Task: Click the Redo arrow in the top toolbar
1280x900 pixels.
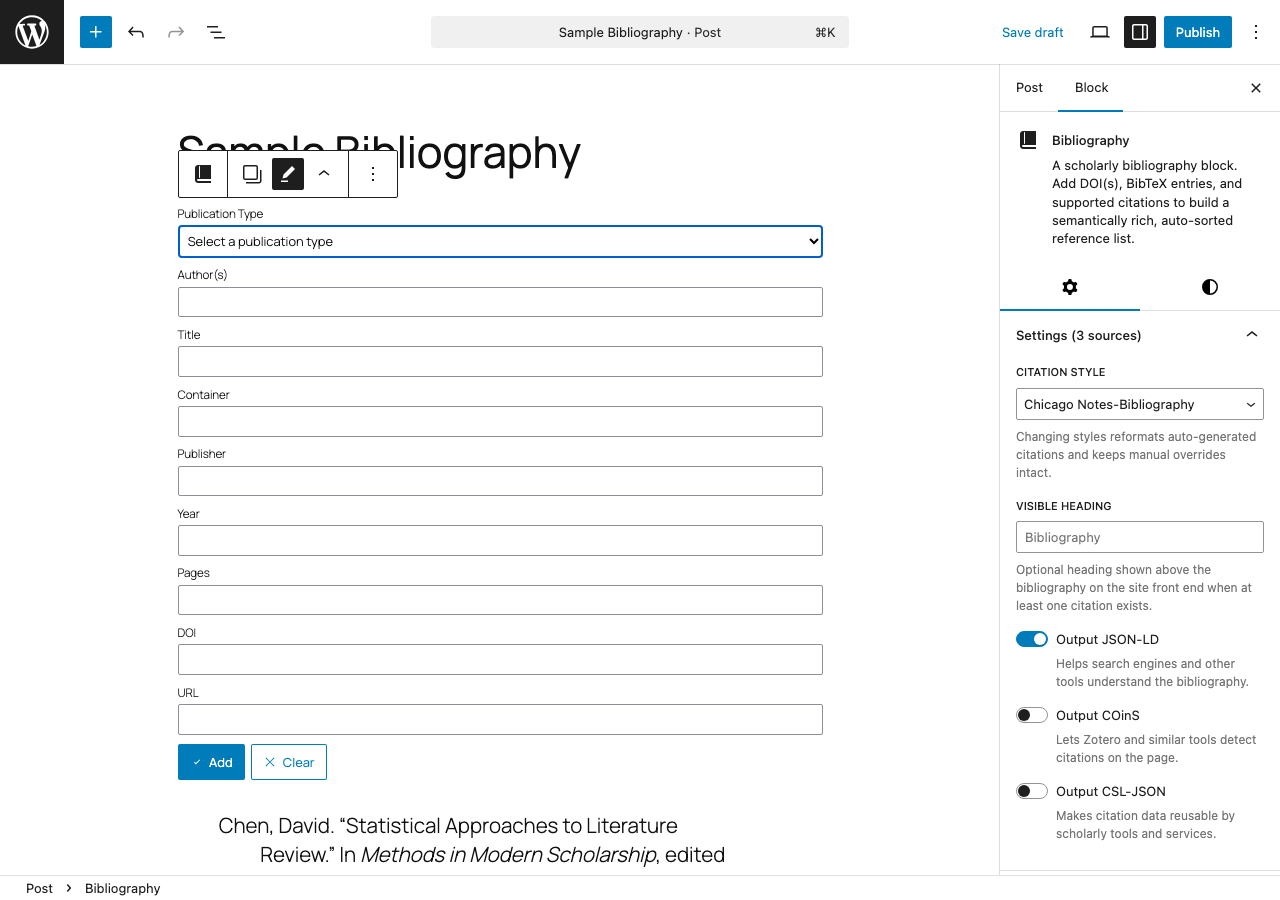Action: 176,32
